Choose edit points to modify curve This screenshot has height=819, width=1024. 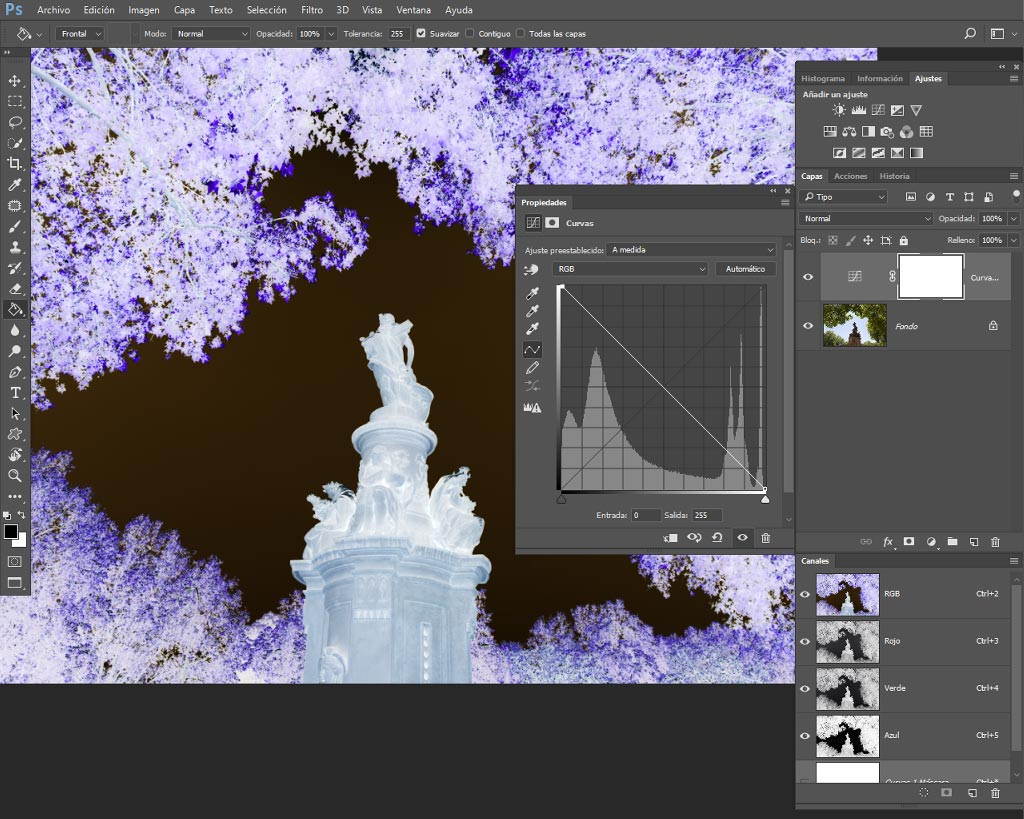533,350
